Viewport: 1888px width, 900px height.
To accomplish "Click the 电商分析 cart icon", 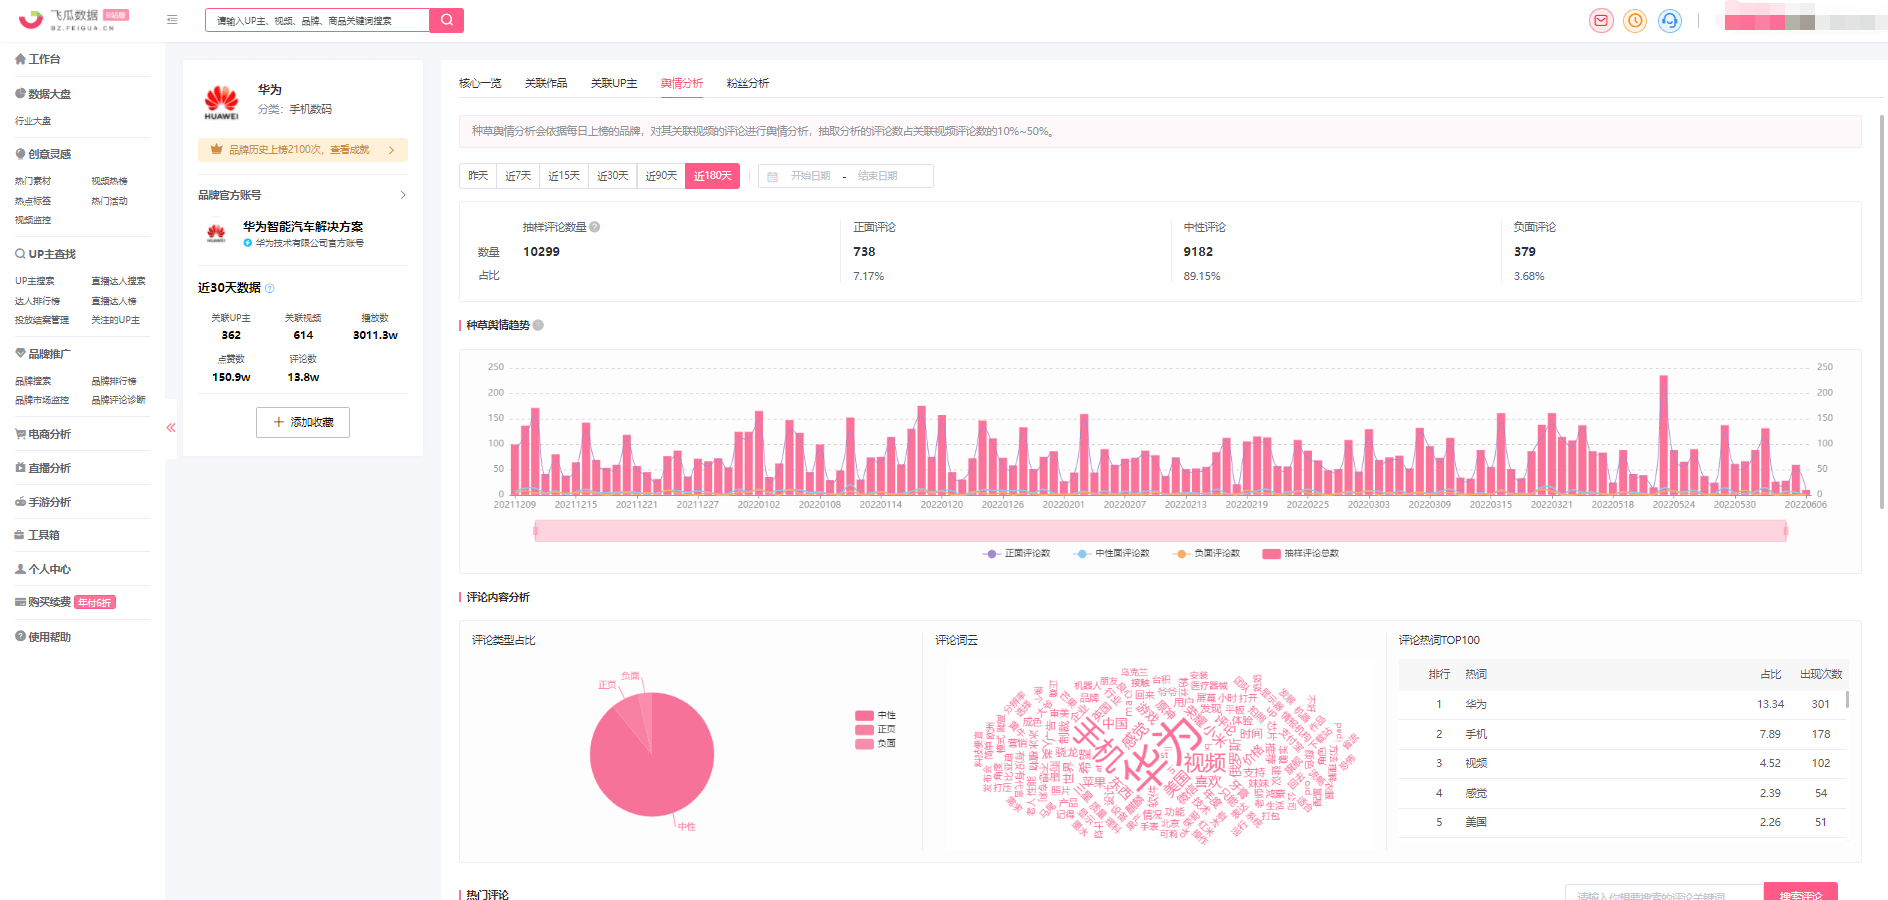I will (20, 434).
